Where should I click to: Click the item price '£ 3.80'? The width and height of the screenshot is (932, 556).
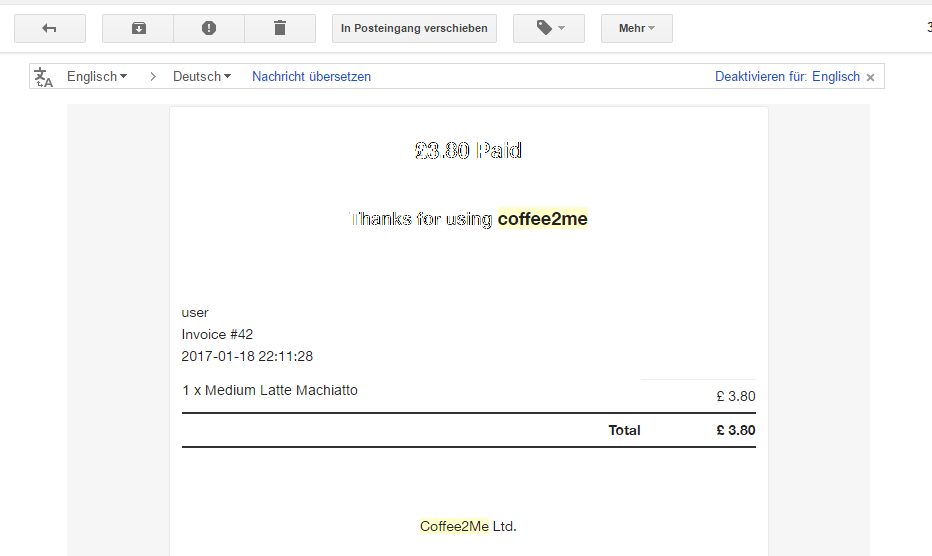click(736, 396)
